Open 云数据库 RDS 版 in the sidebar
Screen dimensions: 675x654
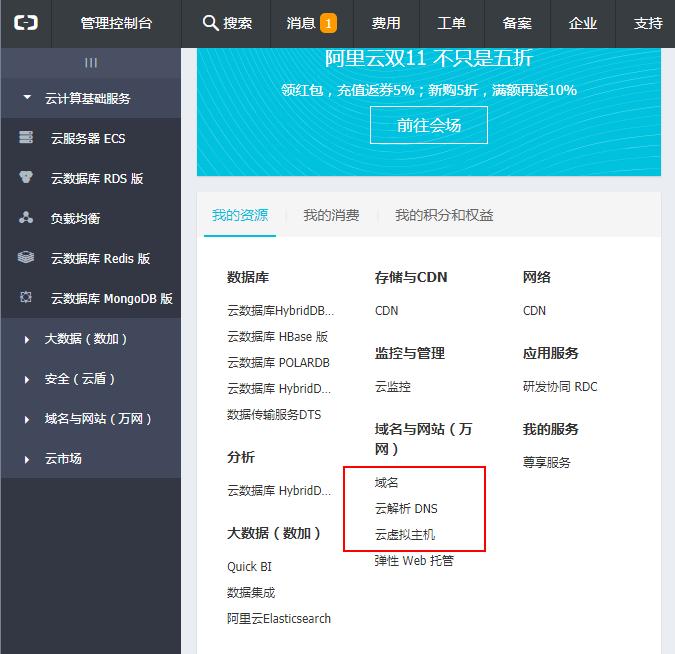97,178
